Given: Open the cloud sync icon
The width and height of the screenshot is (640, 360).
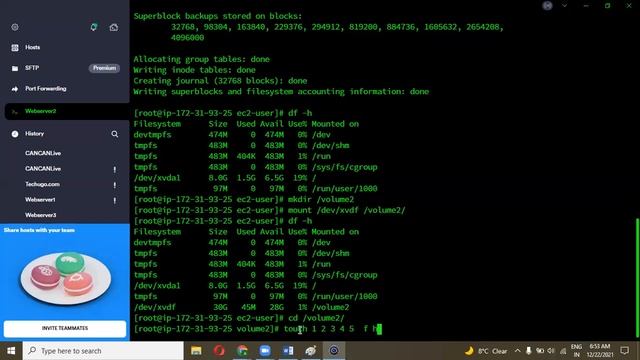Looking at the screenshot, I should click(x=114, y=27).
